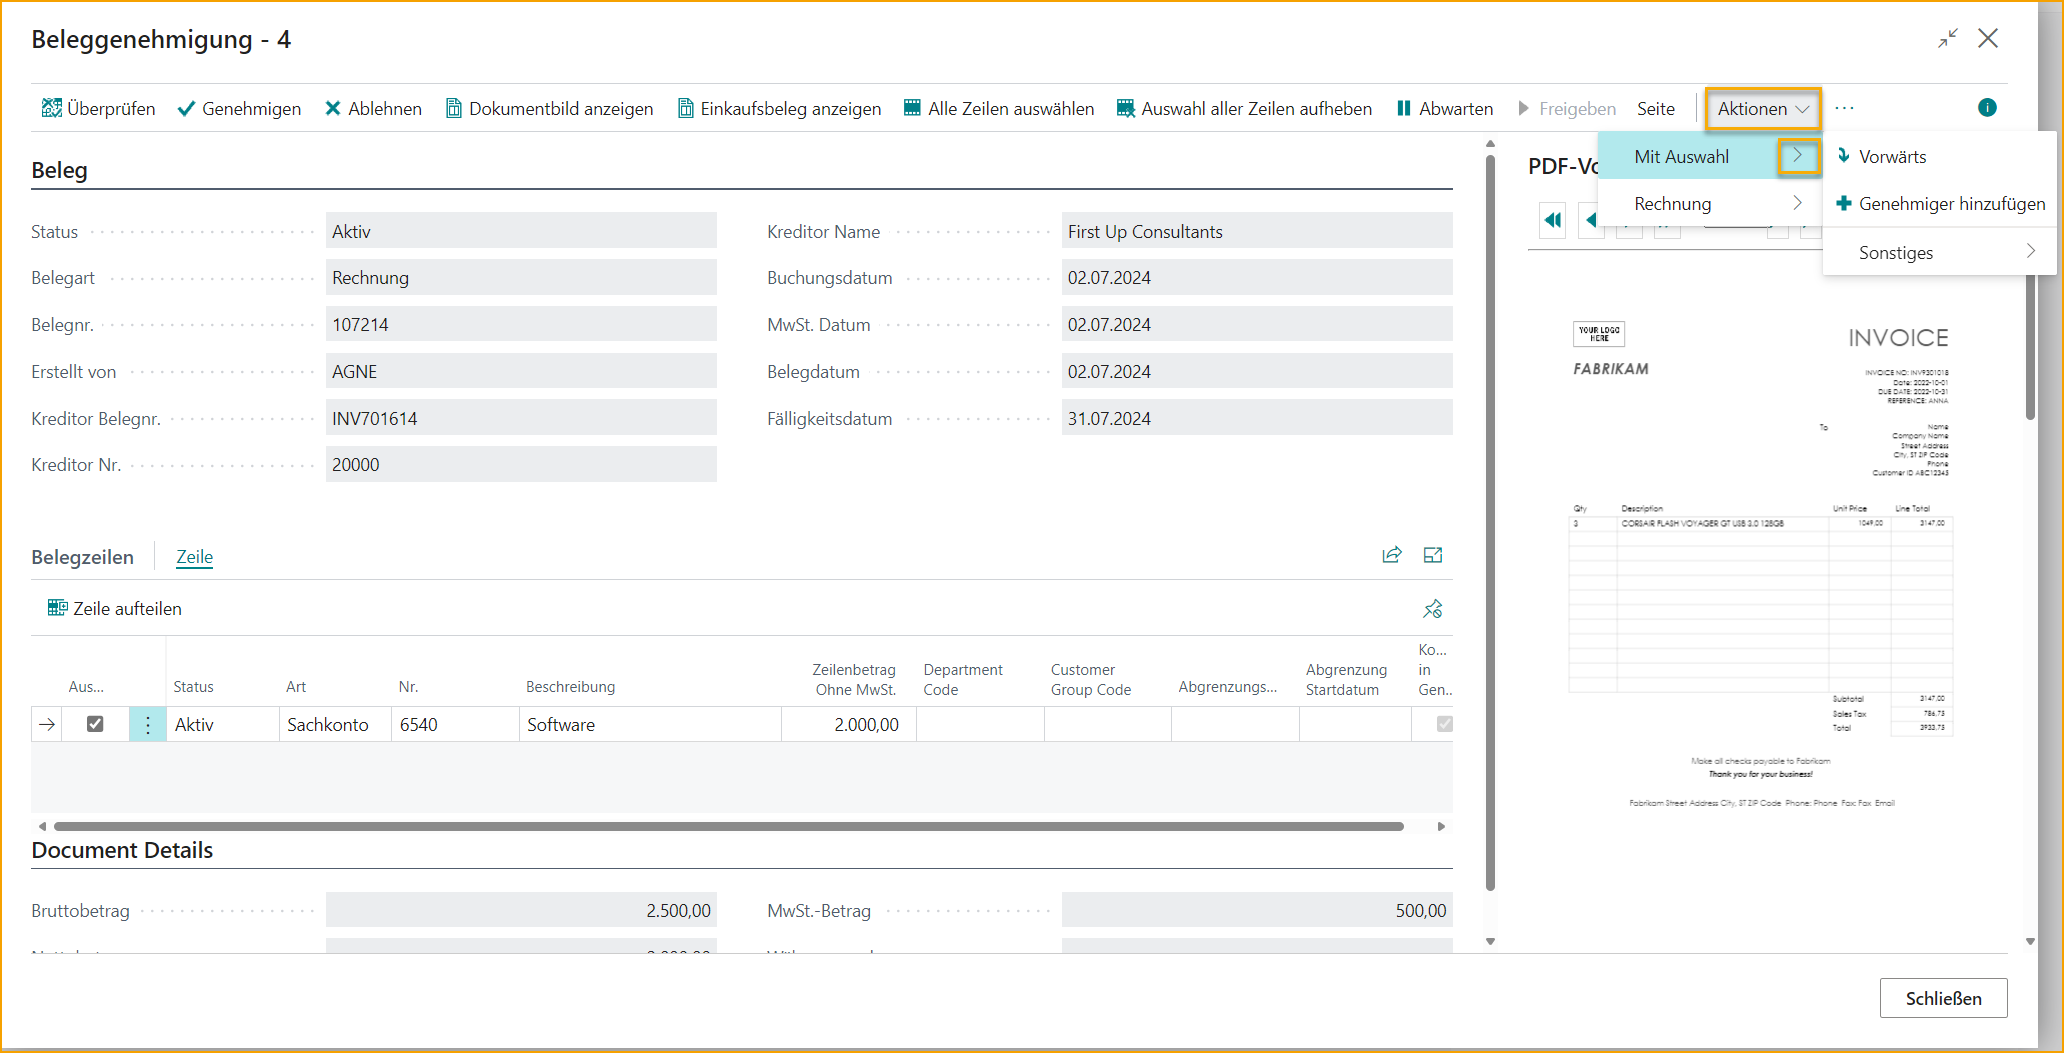
Task: Toggle the Ko... in Gen. checkbox in line row
Action: point(1444,724)
